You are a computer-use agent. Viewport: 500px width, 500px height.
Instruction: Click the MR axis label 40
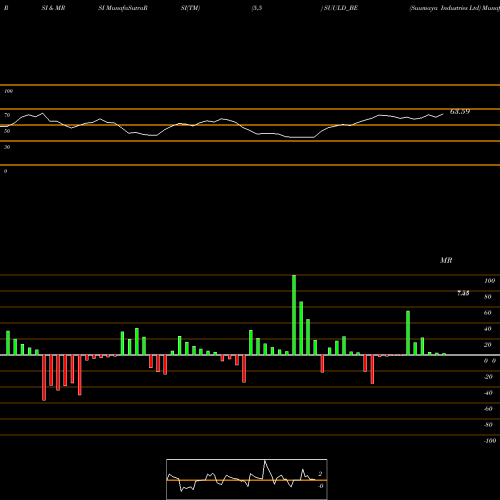pos(488,329)
